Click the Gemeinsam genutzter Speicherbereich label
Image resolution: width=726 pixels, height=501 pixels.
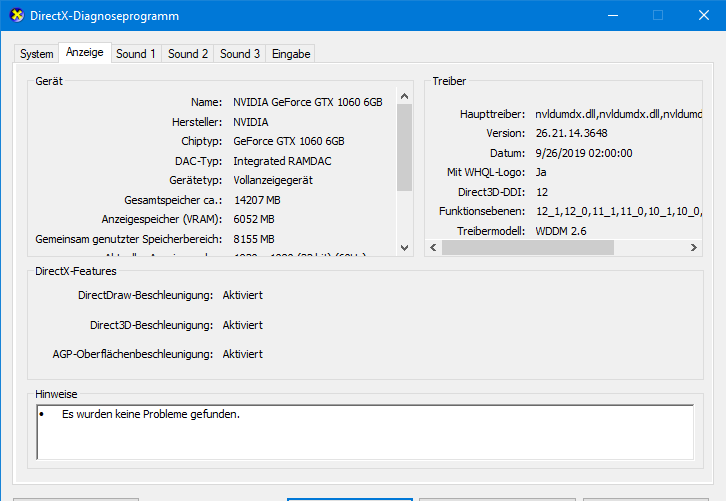click(x=129, y=239)
